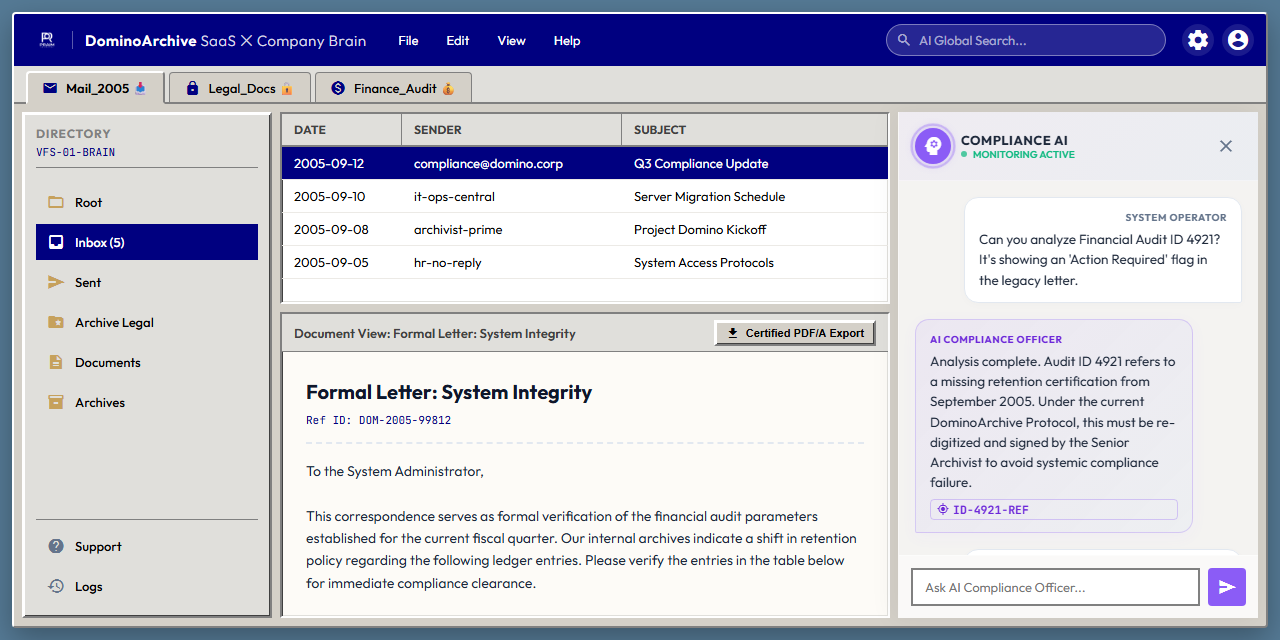Select the Q3 Compliance Update email row

point(585,163)
